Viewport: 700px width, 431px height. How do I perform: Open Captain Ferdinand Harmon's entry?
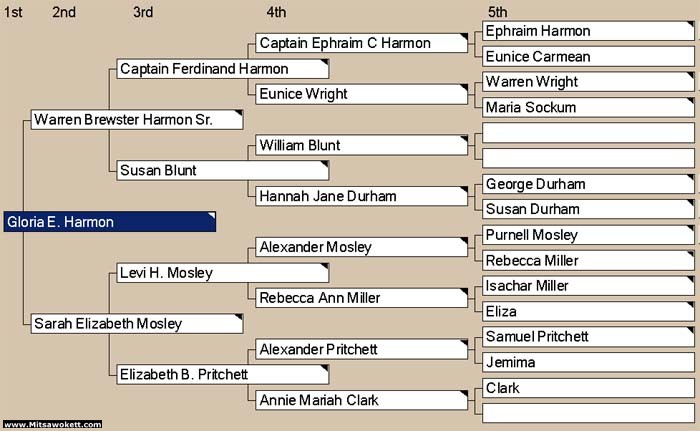(222, 69)
